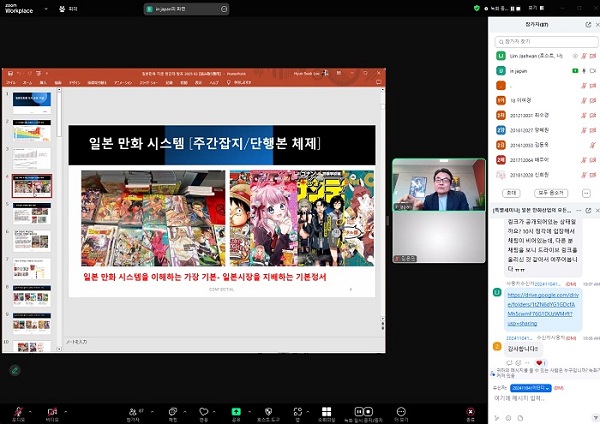Select participant Lim Jaehwan in list
This screenshot has width=600, height=424.
pos(546,56)
